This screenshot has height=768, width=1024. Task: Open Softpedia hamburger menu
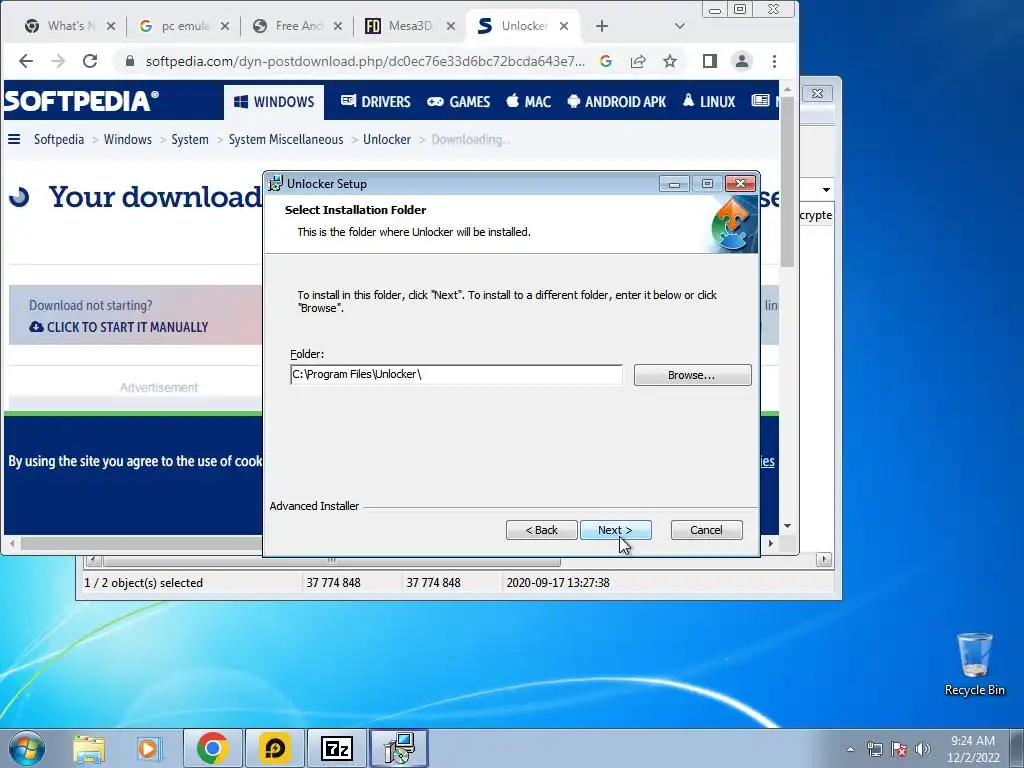[14, 139]
